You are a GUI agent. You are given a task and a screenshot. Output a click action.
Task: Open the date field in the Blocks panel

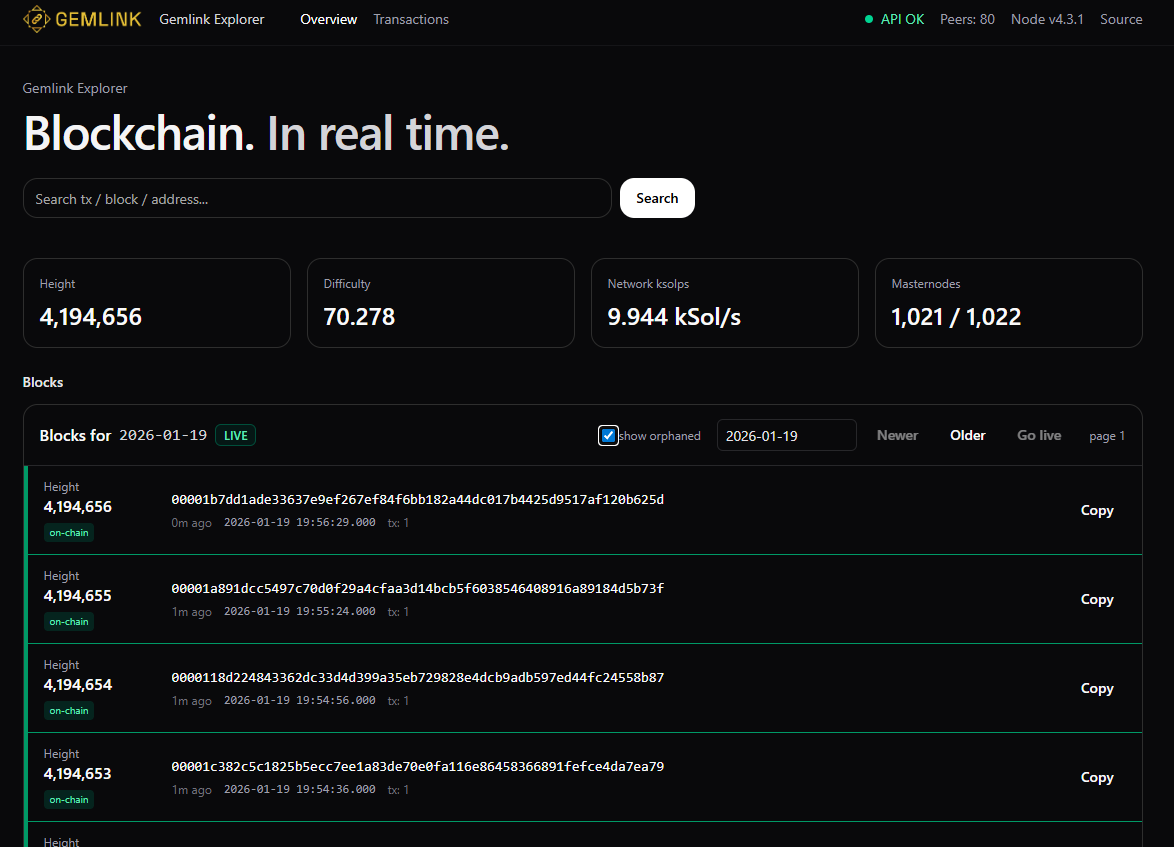786,435
